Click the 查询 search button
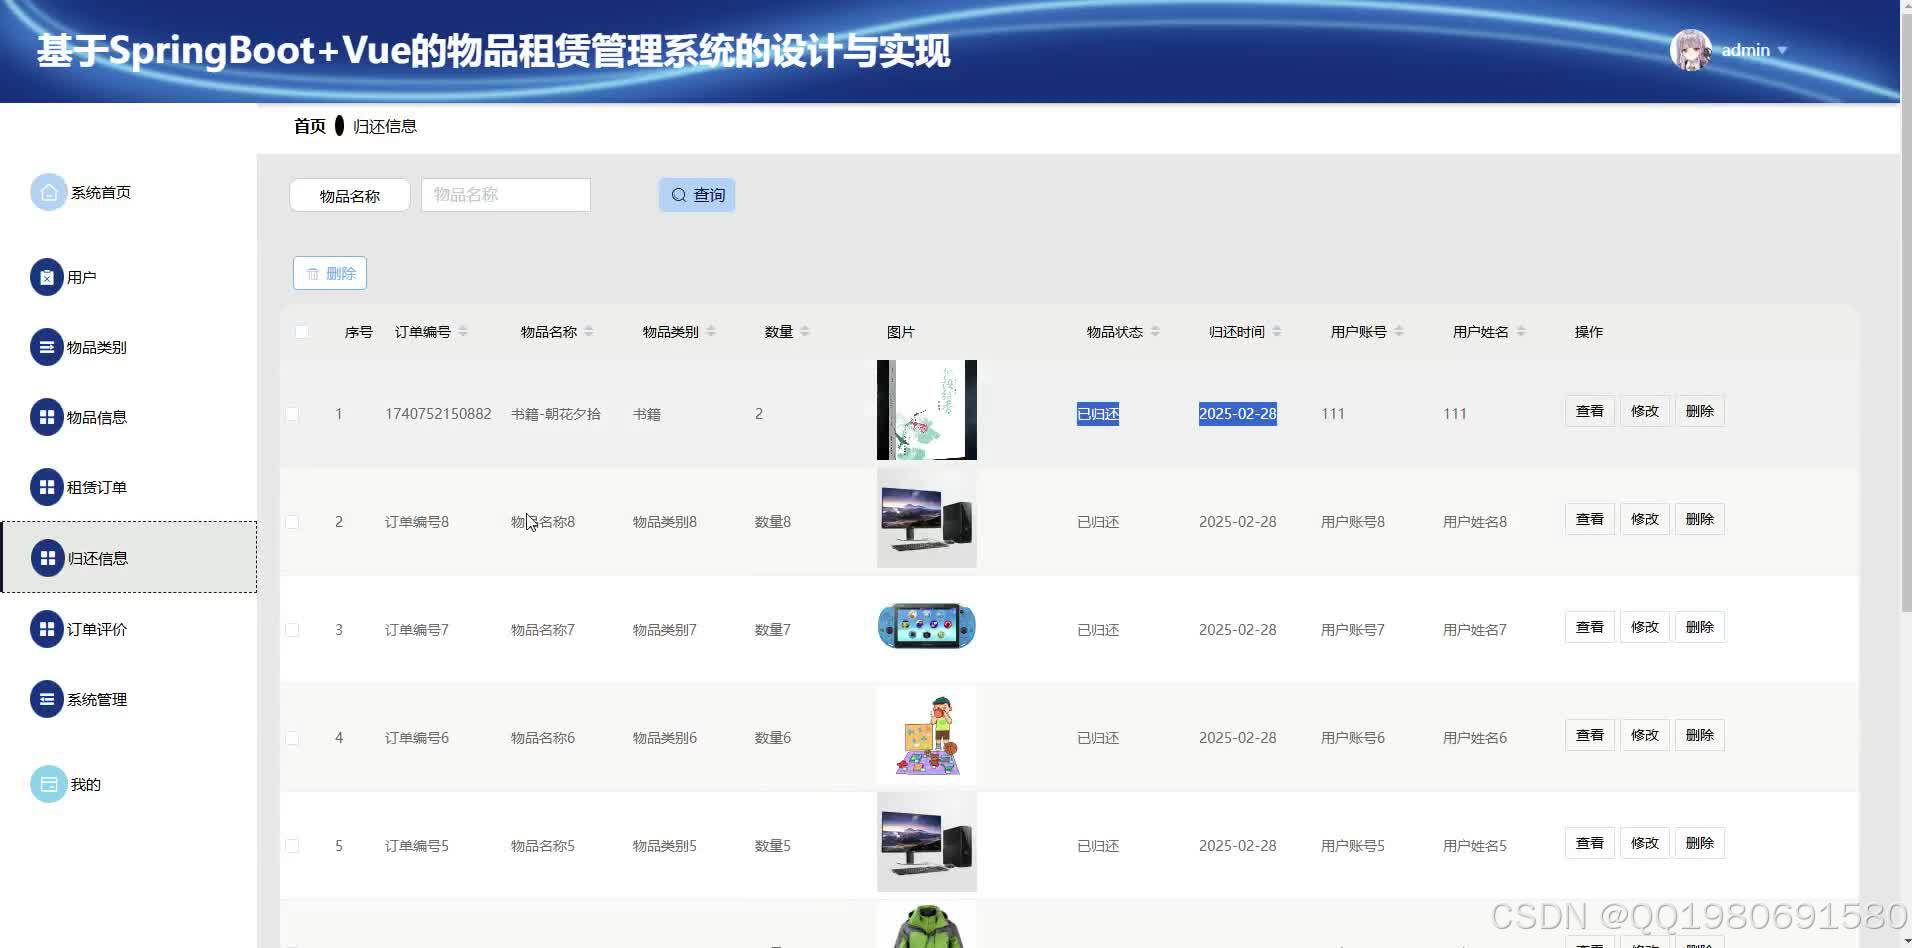1912x948 pixels. tap(697, 194)
